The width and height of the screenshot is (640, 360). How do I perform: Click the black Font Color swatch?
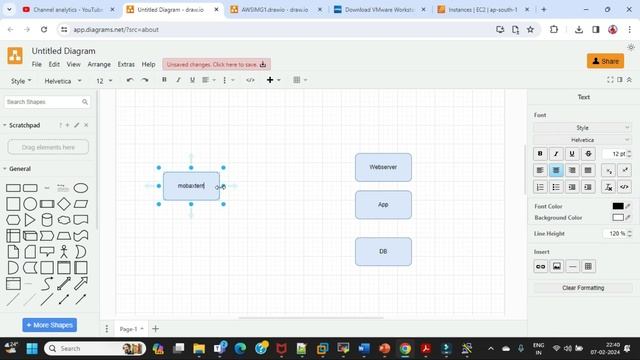click(618, 206)
